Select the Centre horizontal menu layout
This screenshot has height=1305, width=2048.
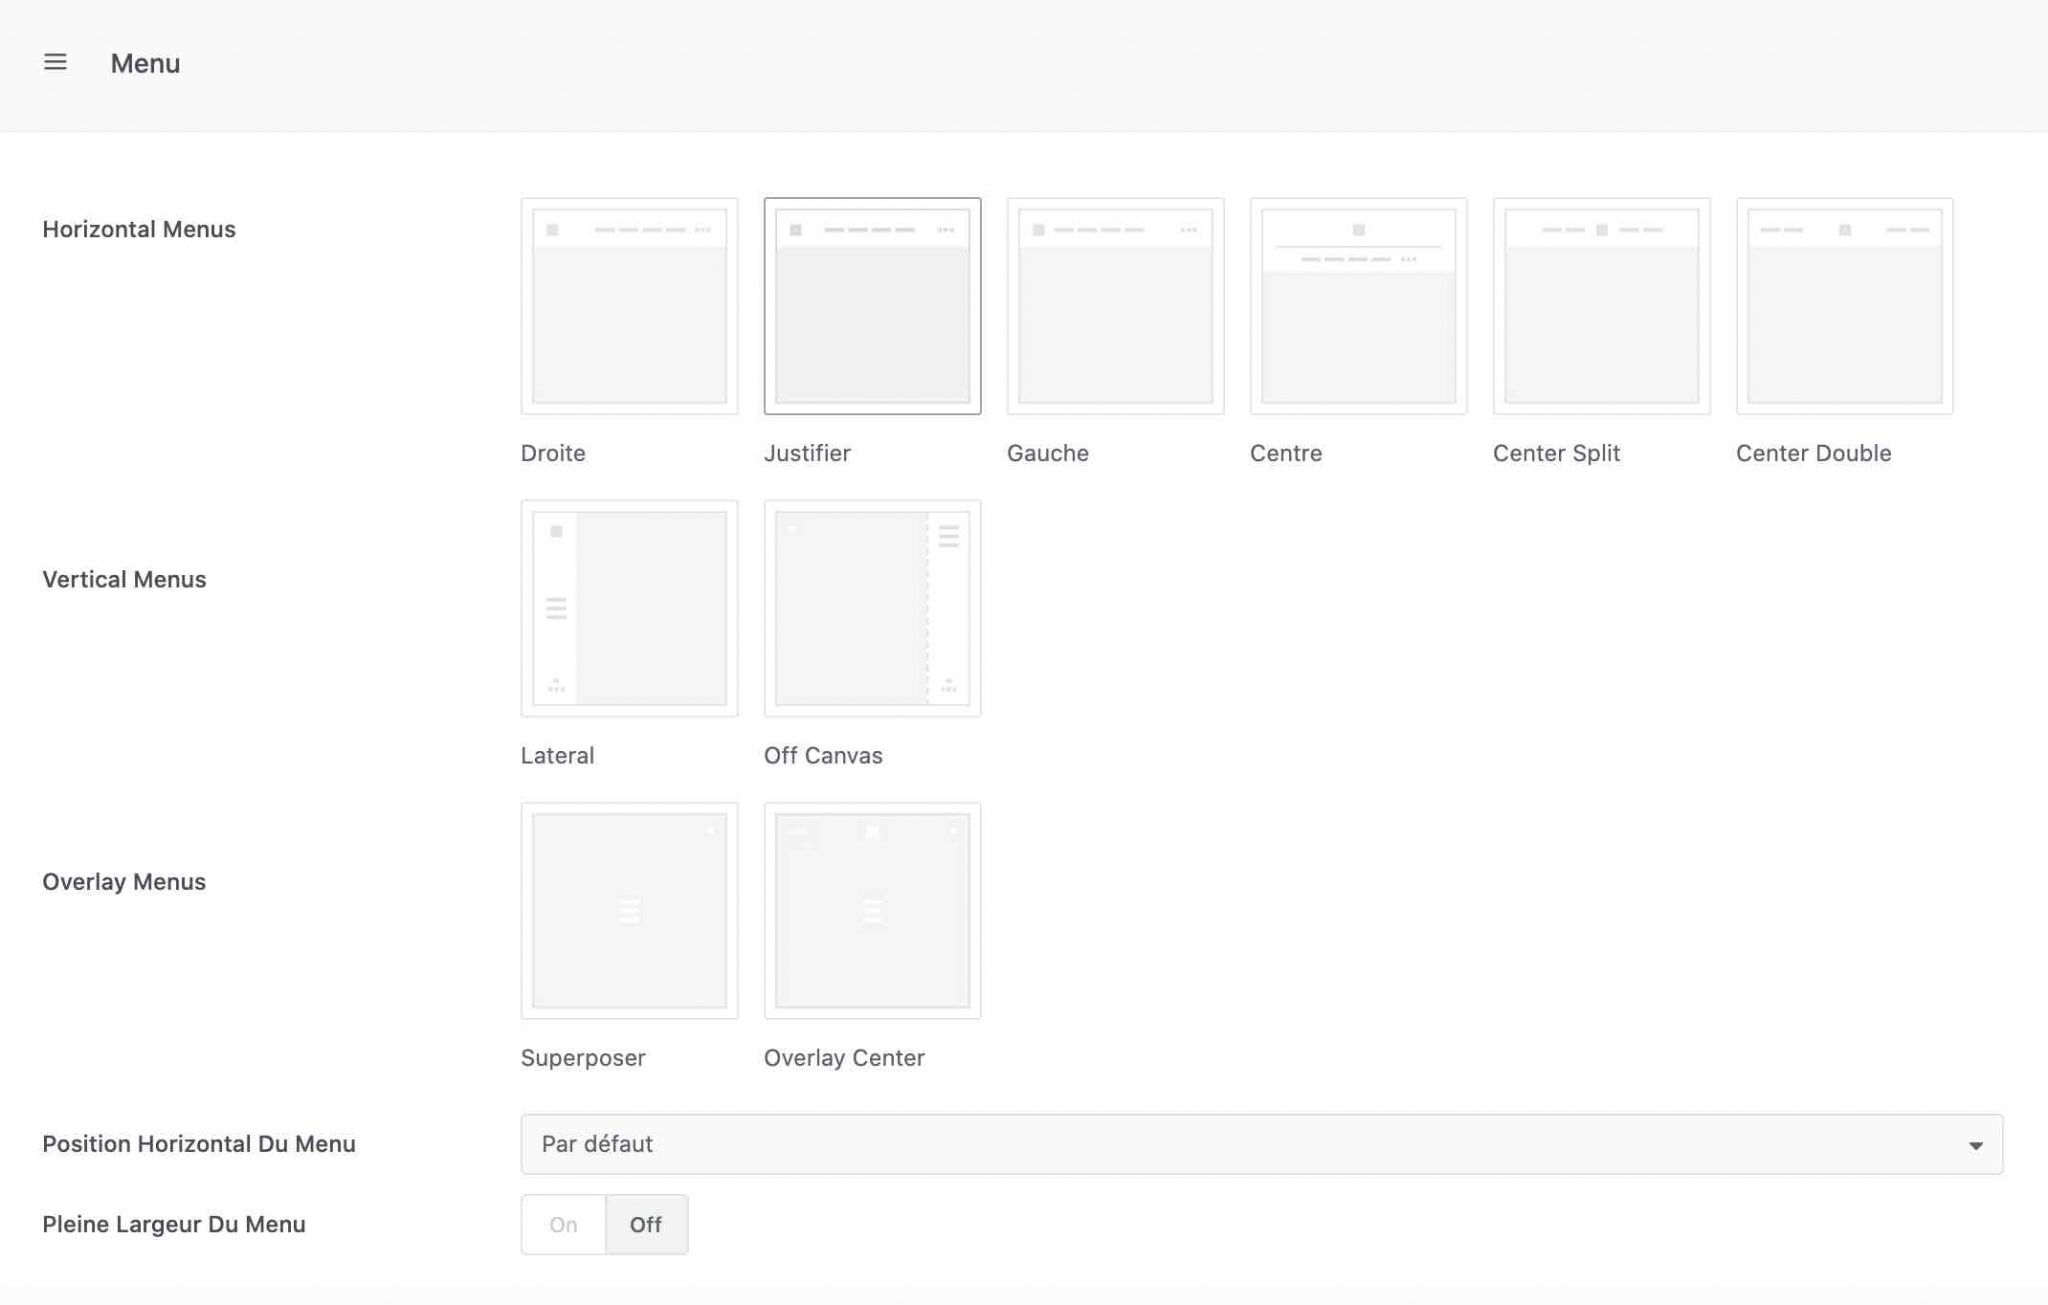click(1358, 306)
